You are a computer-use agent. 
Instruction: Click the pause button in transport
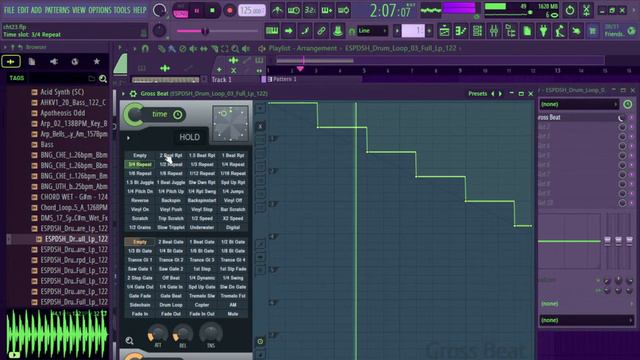[x=197, y=11]
